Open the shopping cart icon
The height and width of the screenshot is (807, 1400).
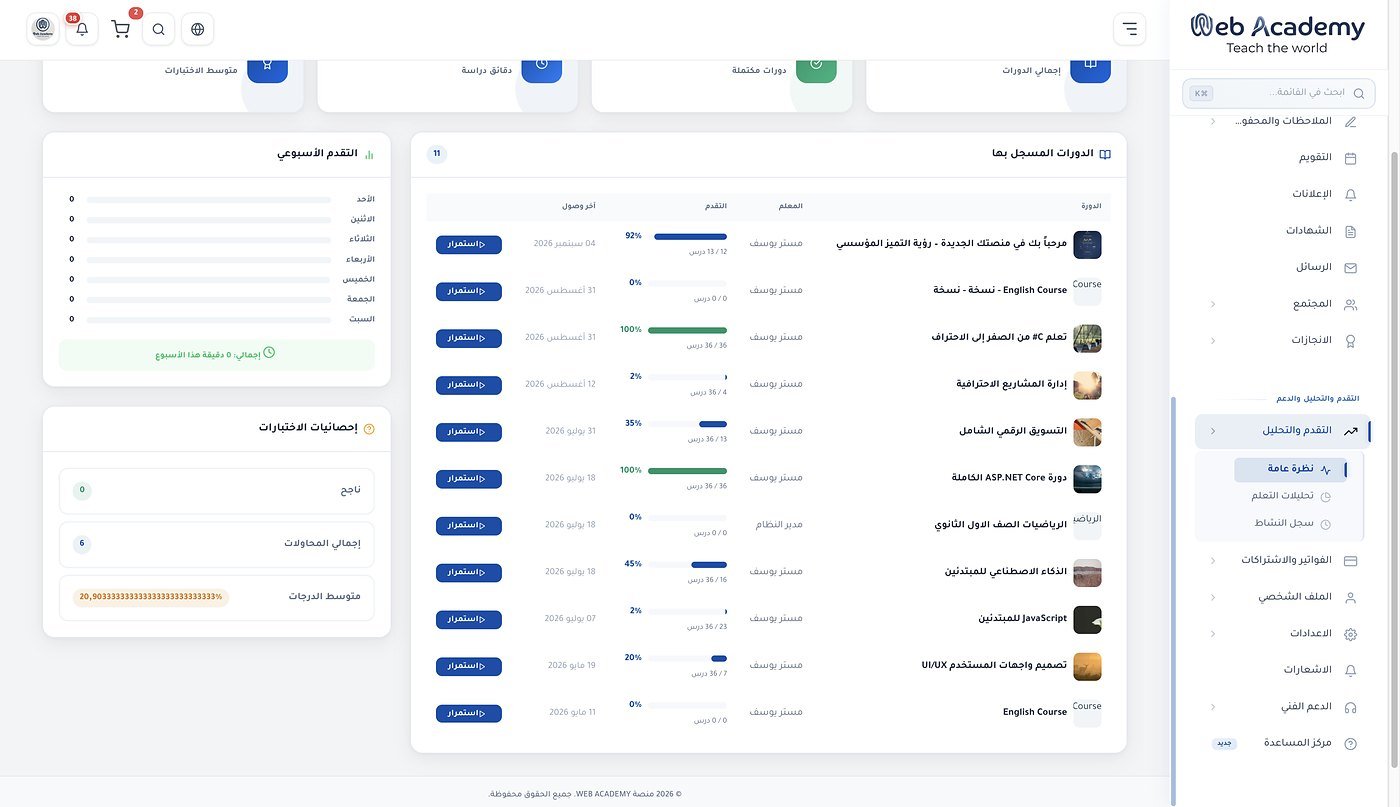click(121, 29)
